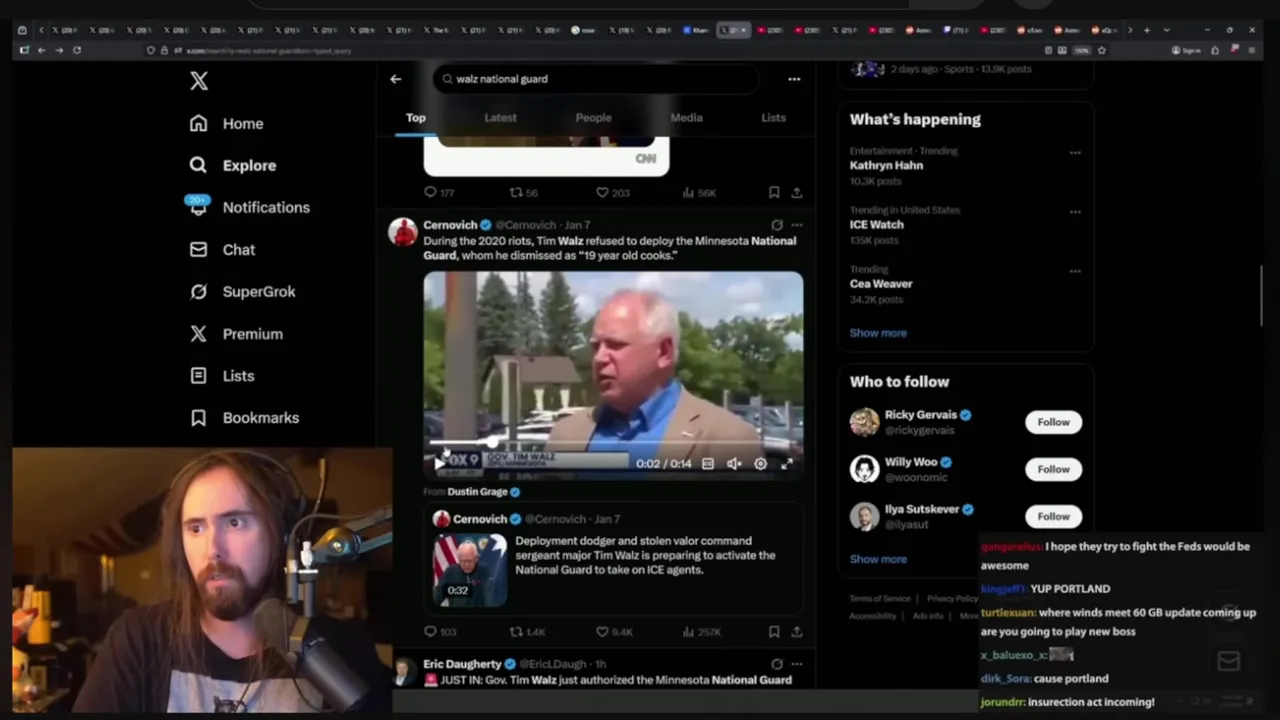Switch to the People tab

coord(593,118)
